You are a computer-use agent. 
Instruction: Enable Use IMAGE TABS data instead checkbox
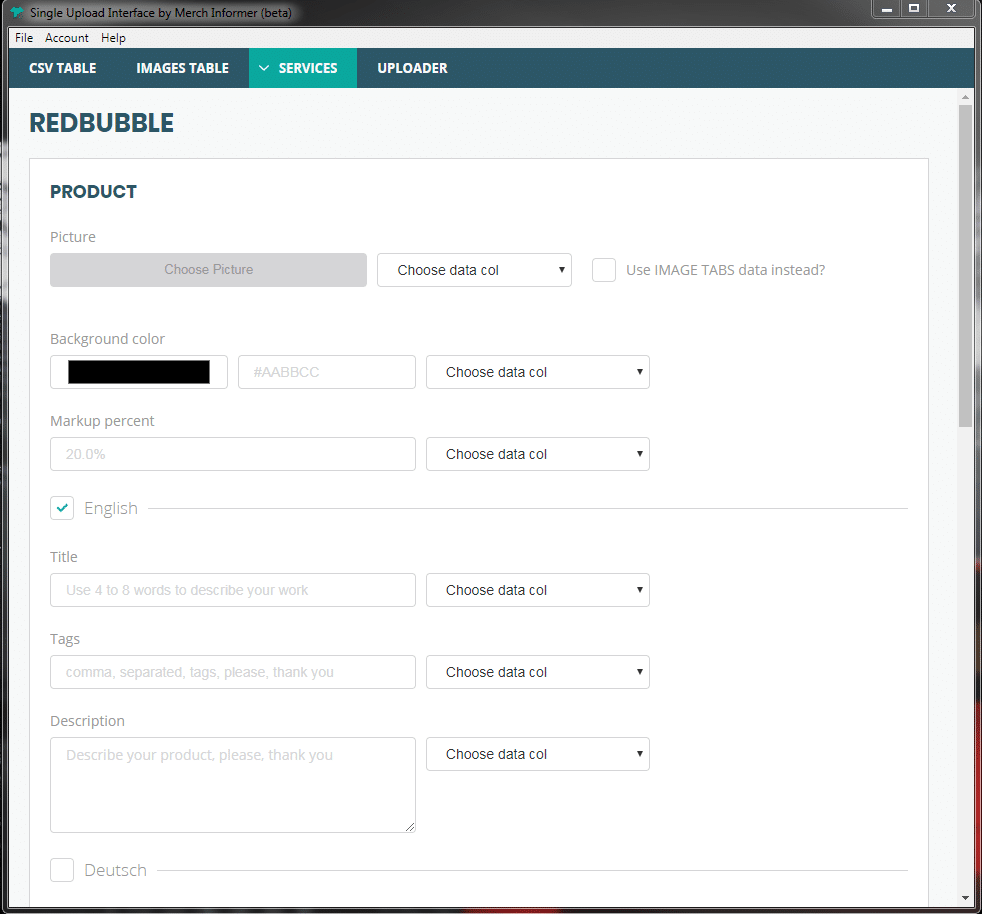point(604,270)
